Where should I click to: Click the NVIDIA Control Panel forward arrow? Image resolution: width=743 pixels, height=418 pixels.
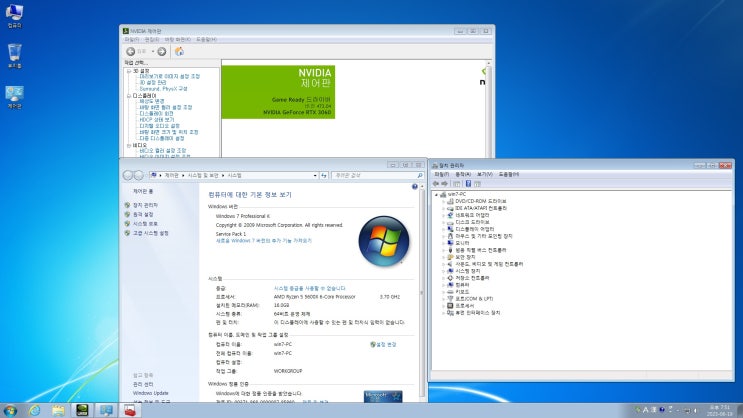point(162,51)
